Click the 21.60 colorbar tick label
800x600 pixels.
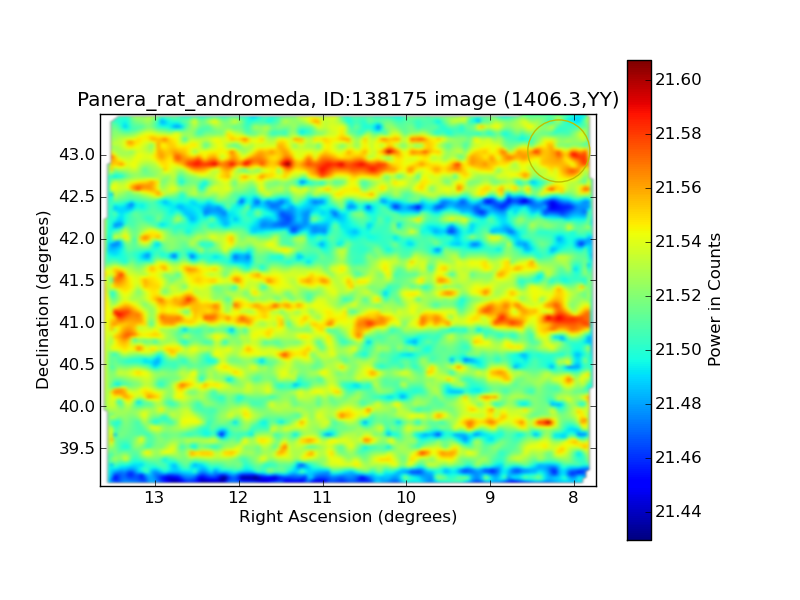pyautogui.click(x=678, y=80)
